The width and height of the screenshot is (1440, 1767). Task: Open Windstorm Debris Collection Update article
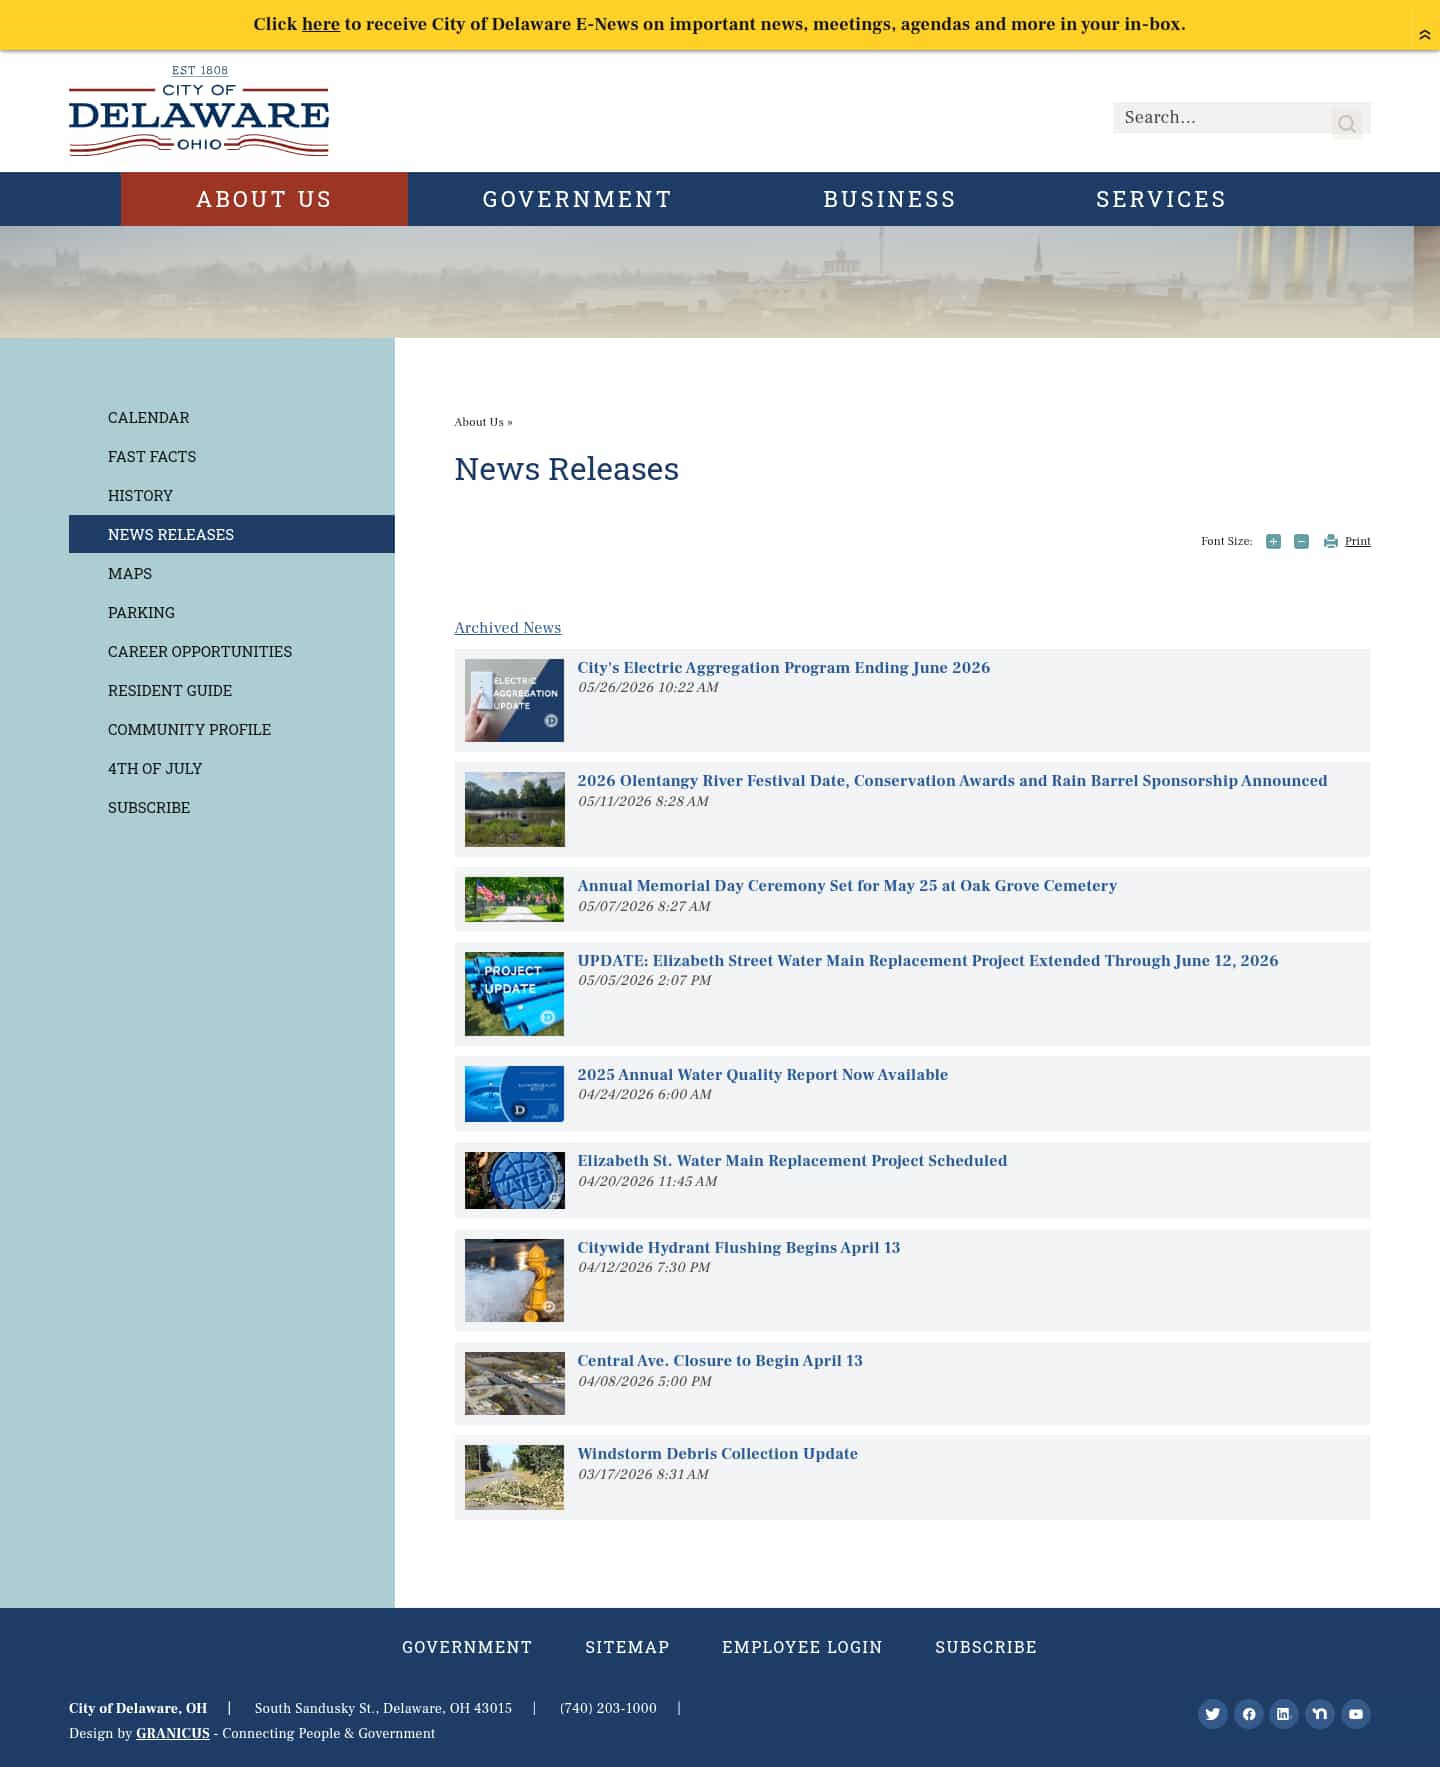click(717, 1453)
